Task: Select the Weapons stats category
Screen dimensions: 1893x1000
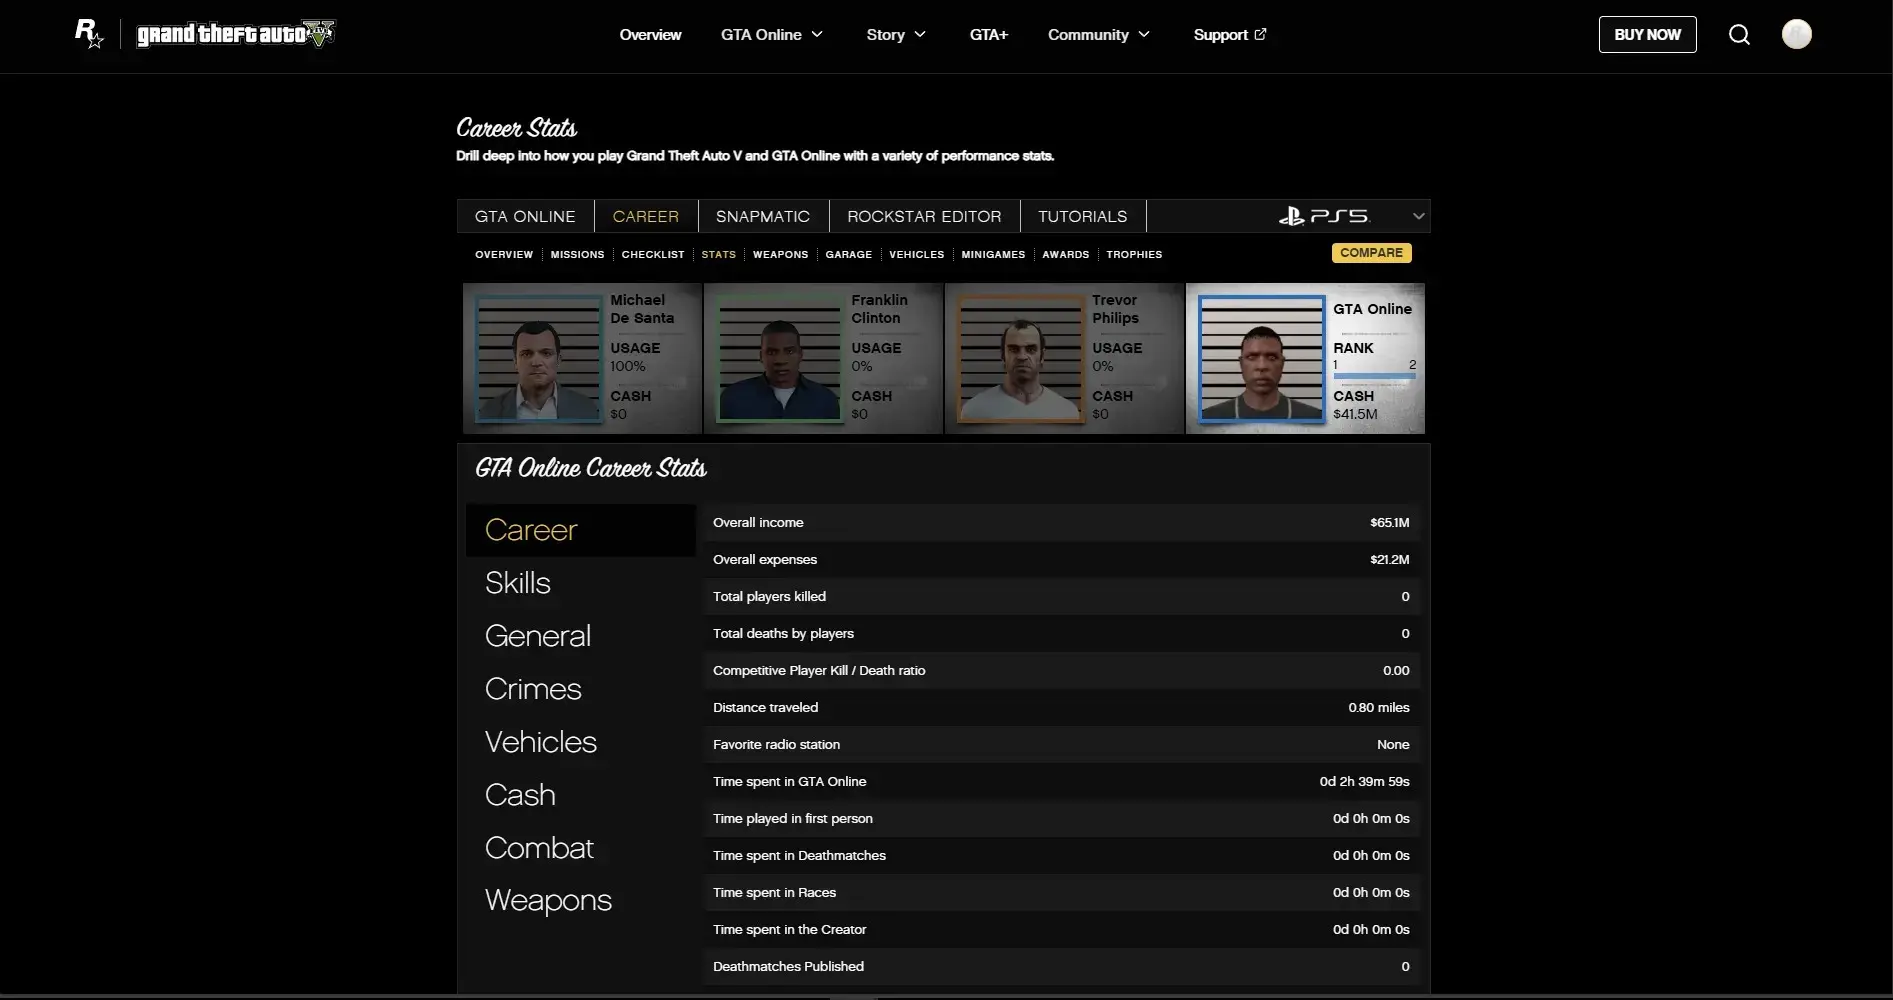Action: click(x=548, y=900)
